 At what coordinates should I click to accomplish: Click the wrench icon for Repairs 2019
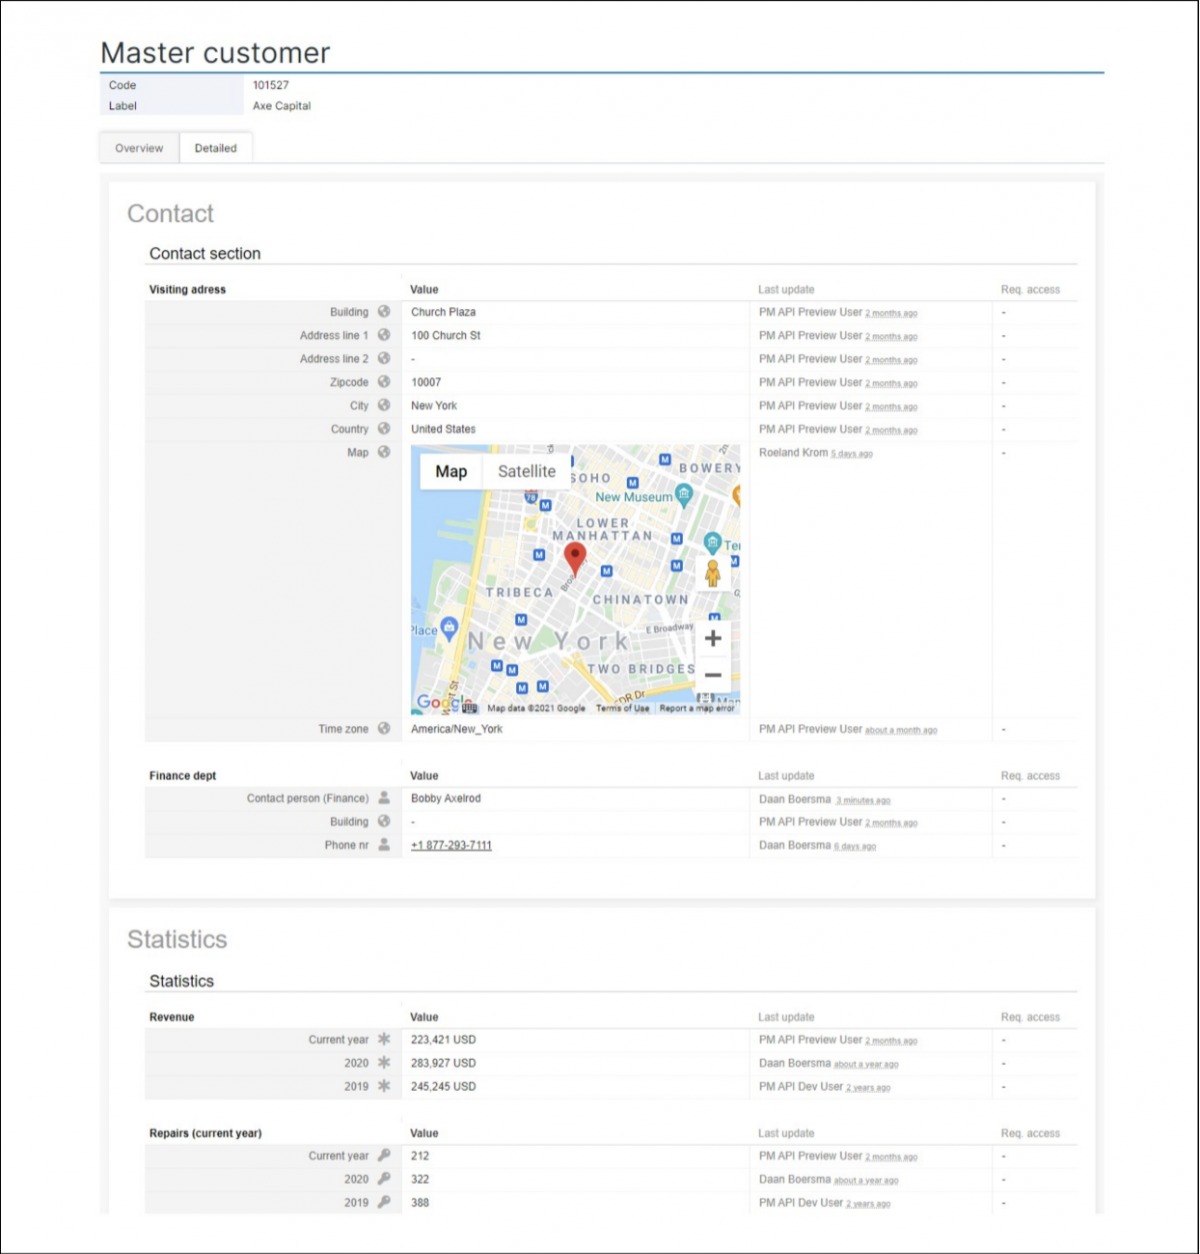click(384, 1202)
